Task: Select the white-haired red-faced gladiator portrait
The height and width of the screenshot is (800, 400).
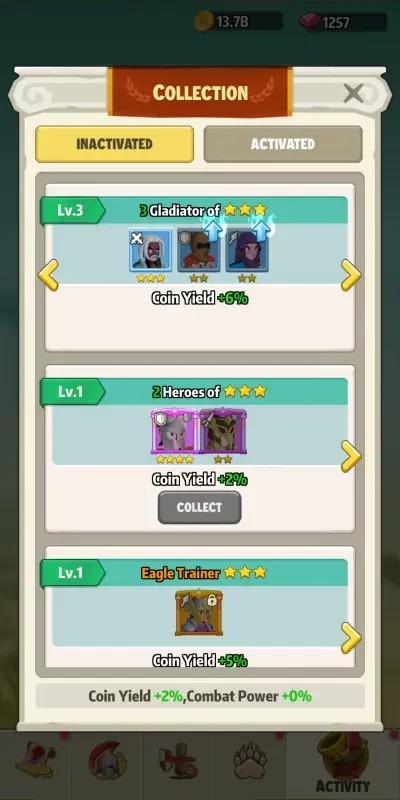Action: pos(151,250)
